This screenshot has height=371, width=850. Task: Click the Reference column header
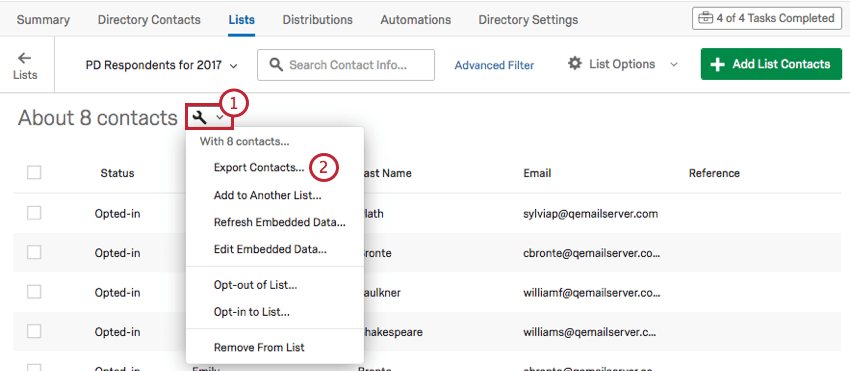point(714,174)
